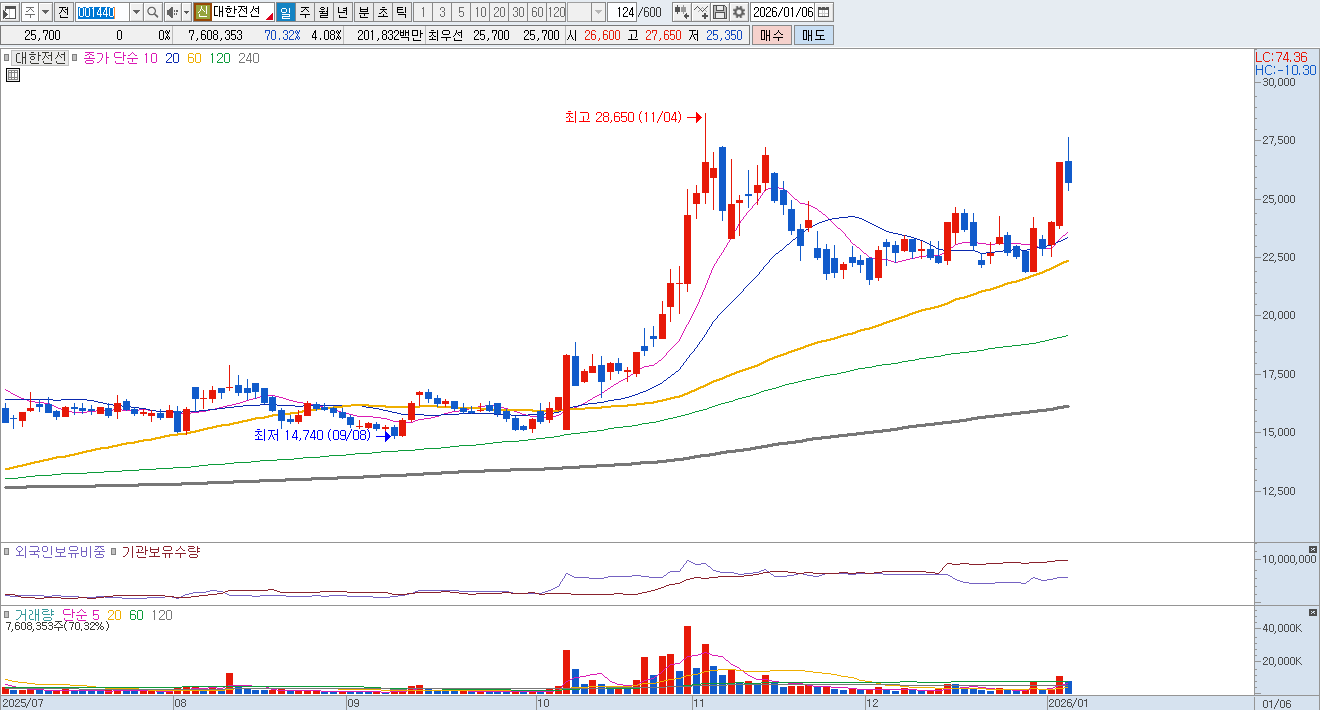Open the calendar date picker icon
The image size is (1320, 710).
(x=823, y=12)
